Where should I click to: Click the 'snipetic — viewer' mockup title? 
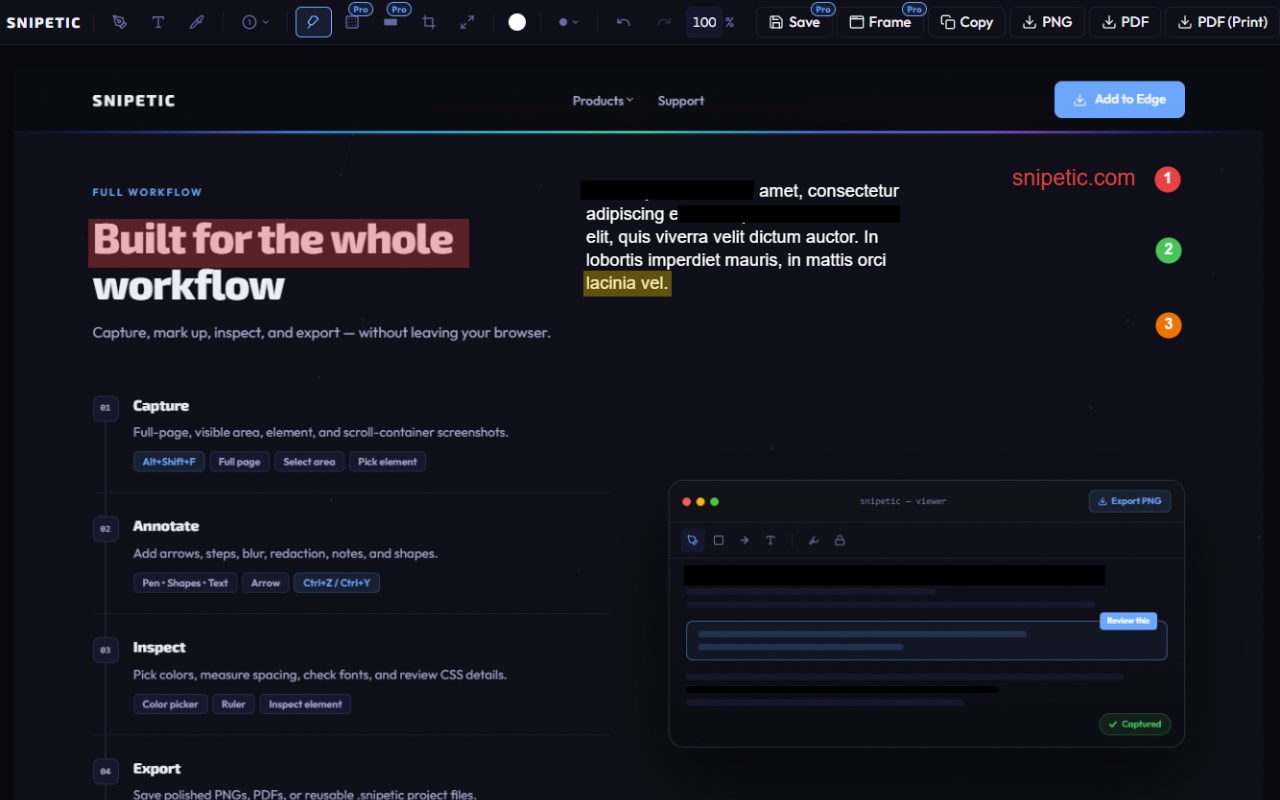903,501
